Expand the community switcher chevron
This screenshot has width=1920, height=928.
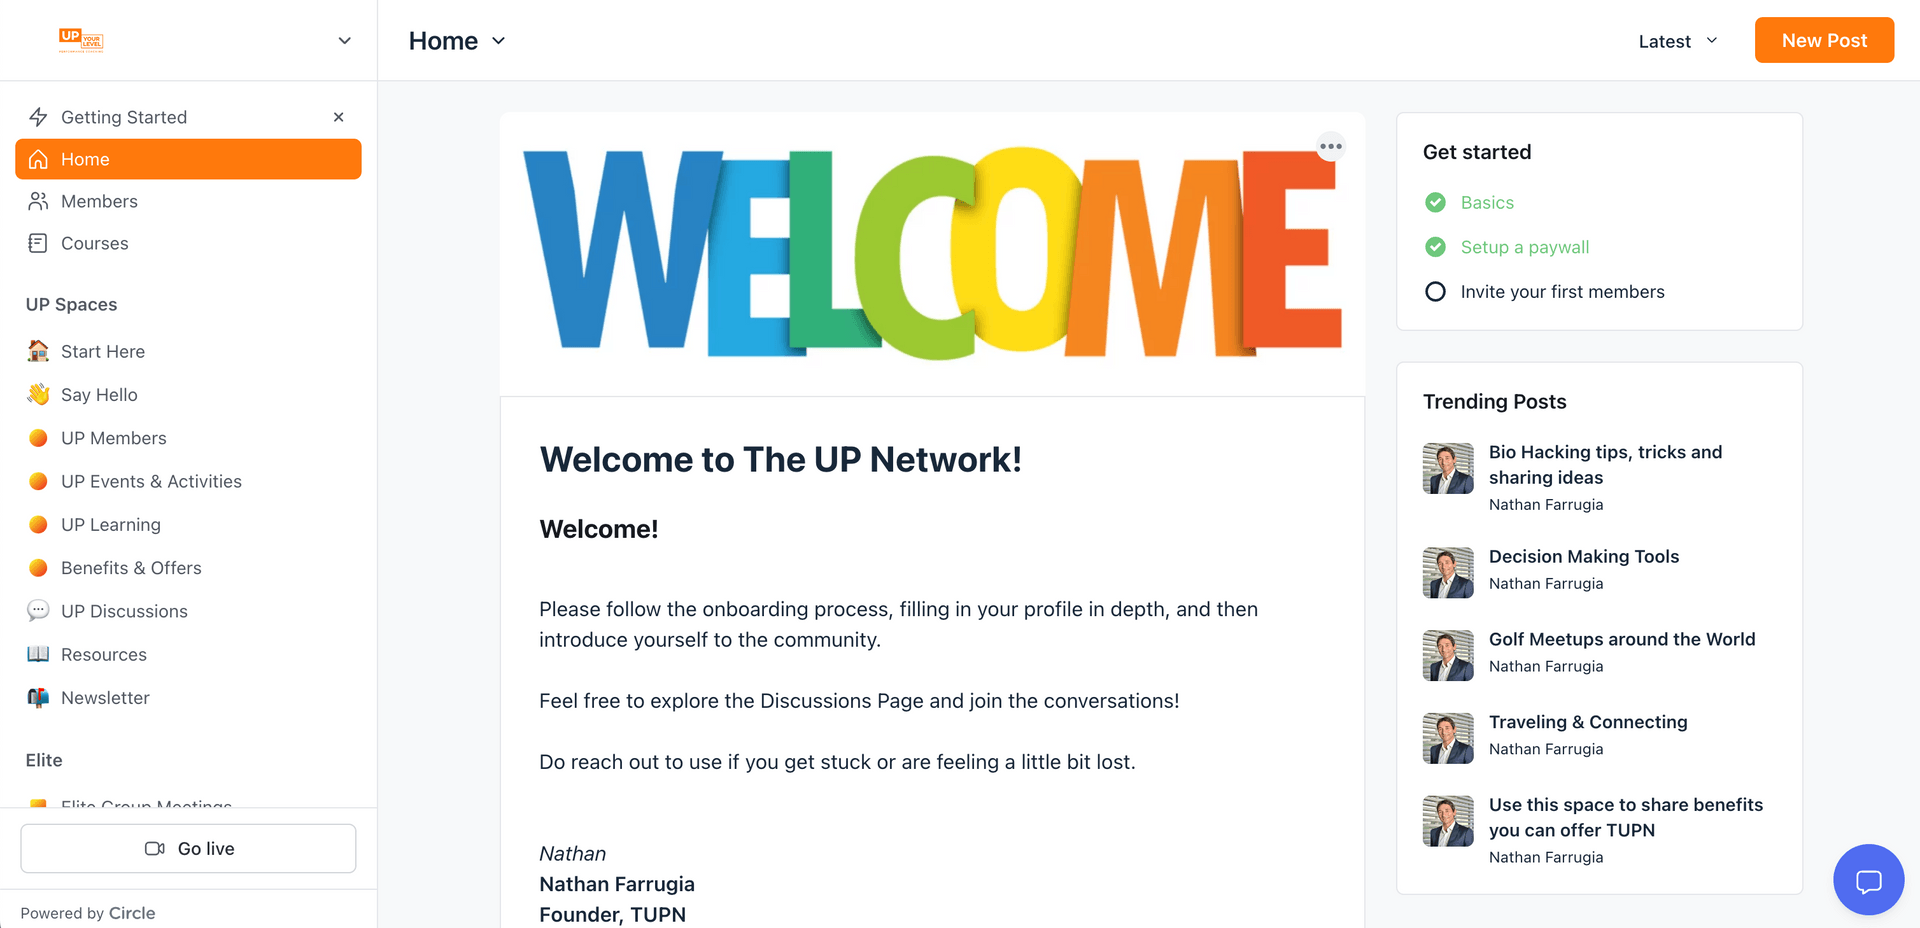pos(344,41)
